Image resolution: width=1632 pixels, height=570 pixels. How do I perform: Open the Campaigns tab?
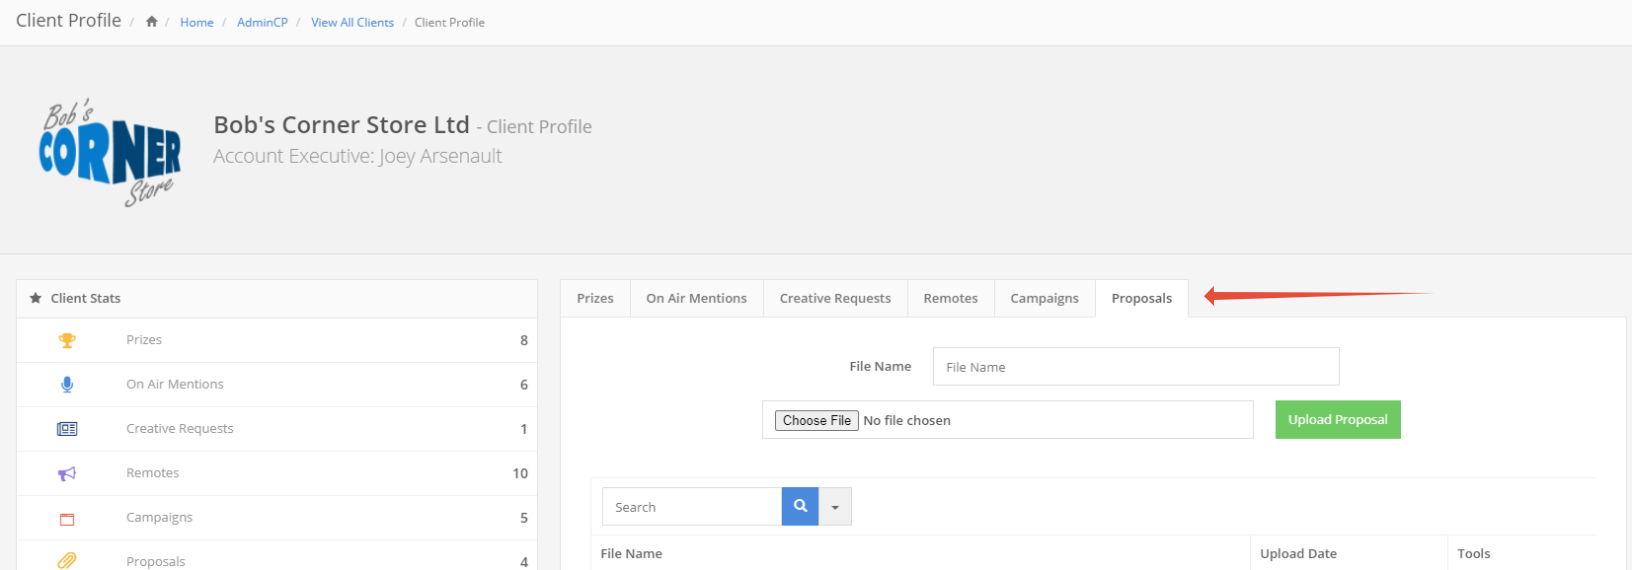point(1044,298)
